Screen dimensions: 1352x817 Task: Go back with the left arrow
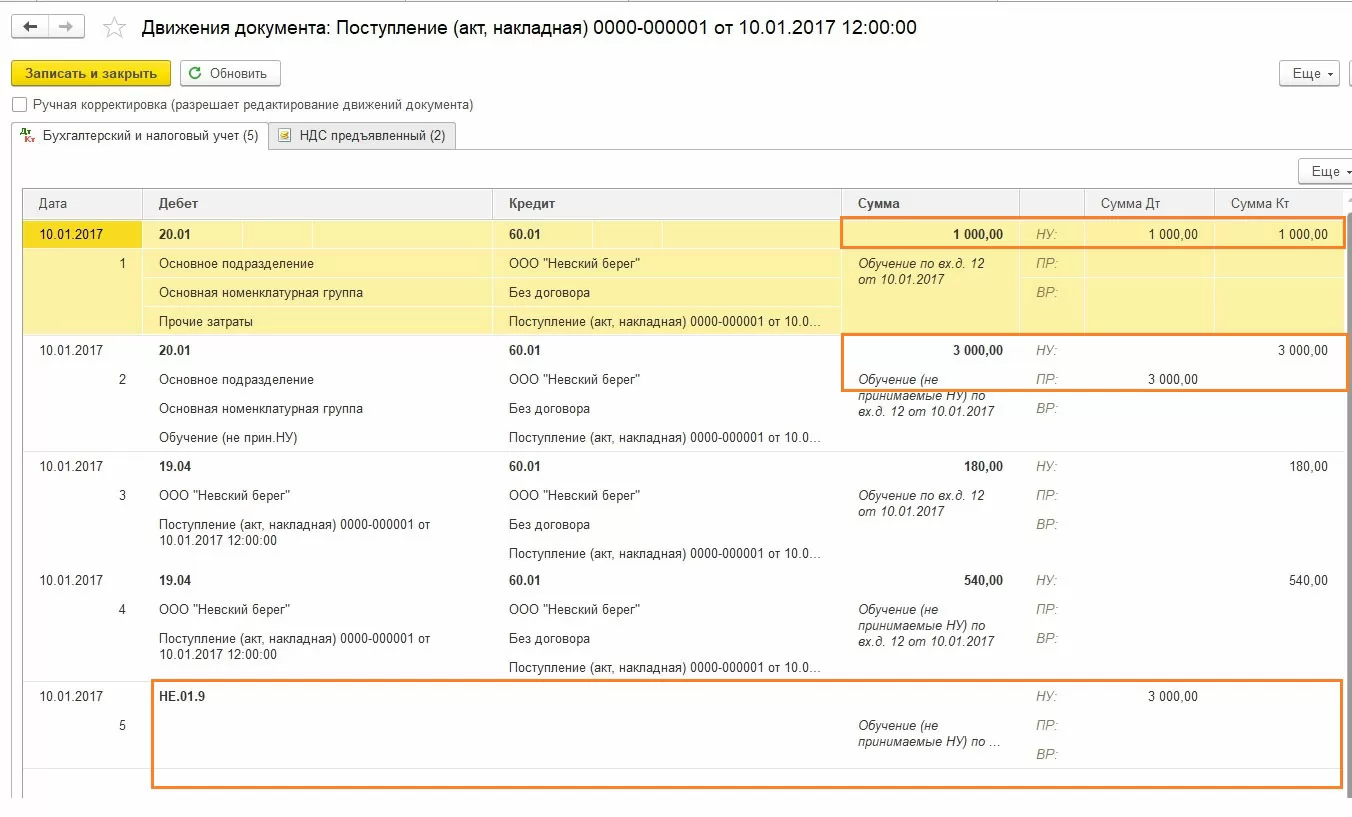(x=30, y=27)
